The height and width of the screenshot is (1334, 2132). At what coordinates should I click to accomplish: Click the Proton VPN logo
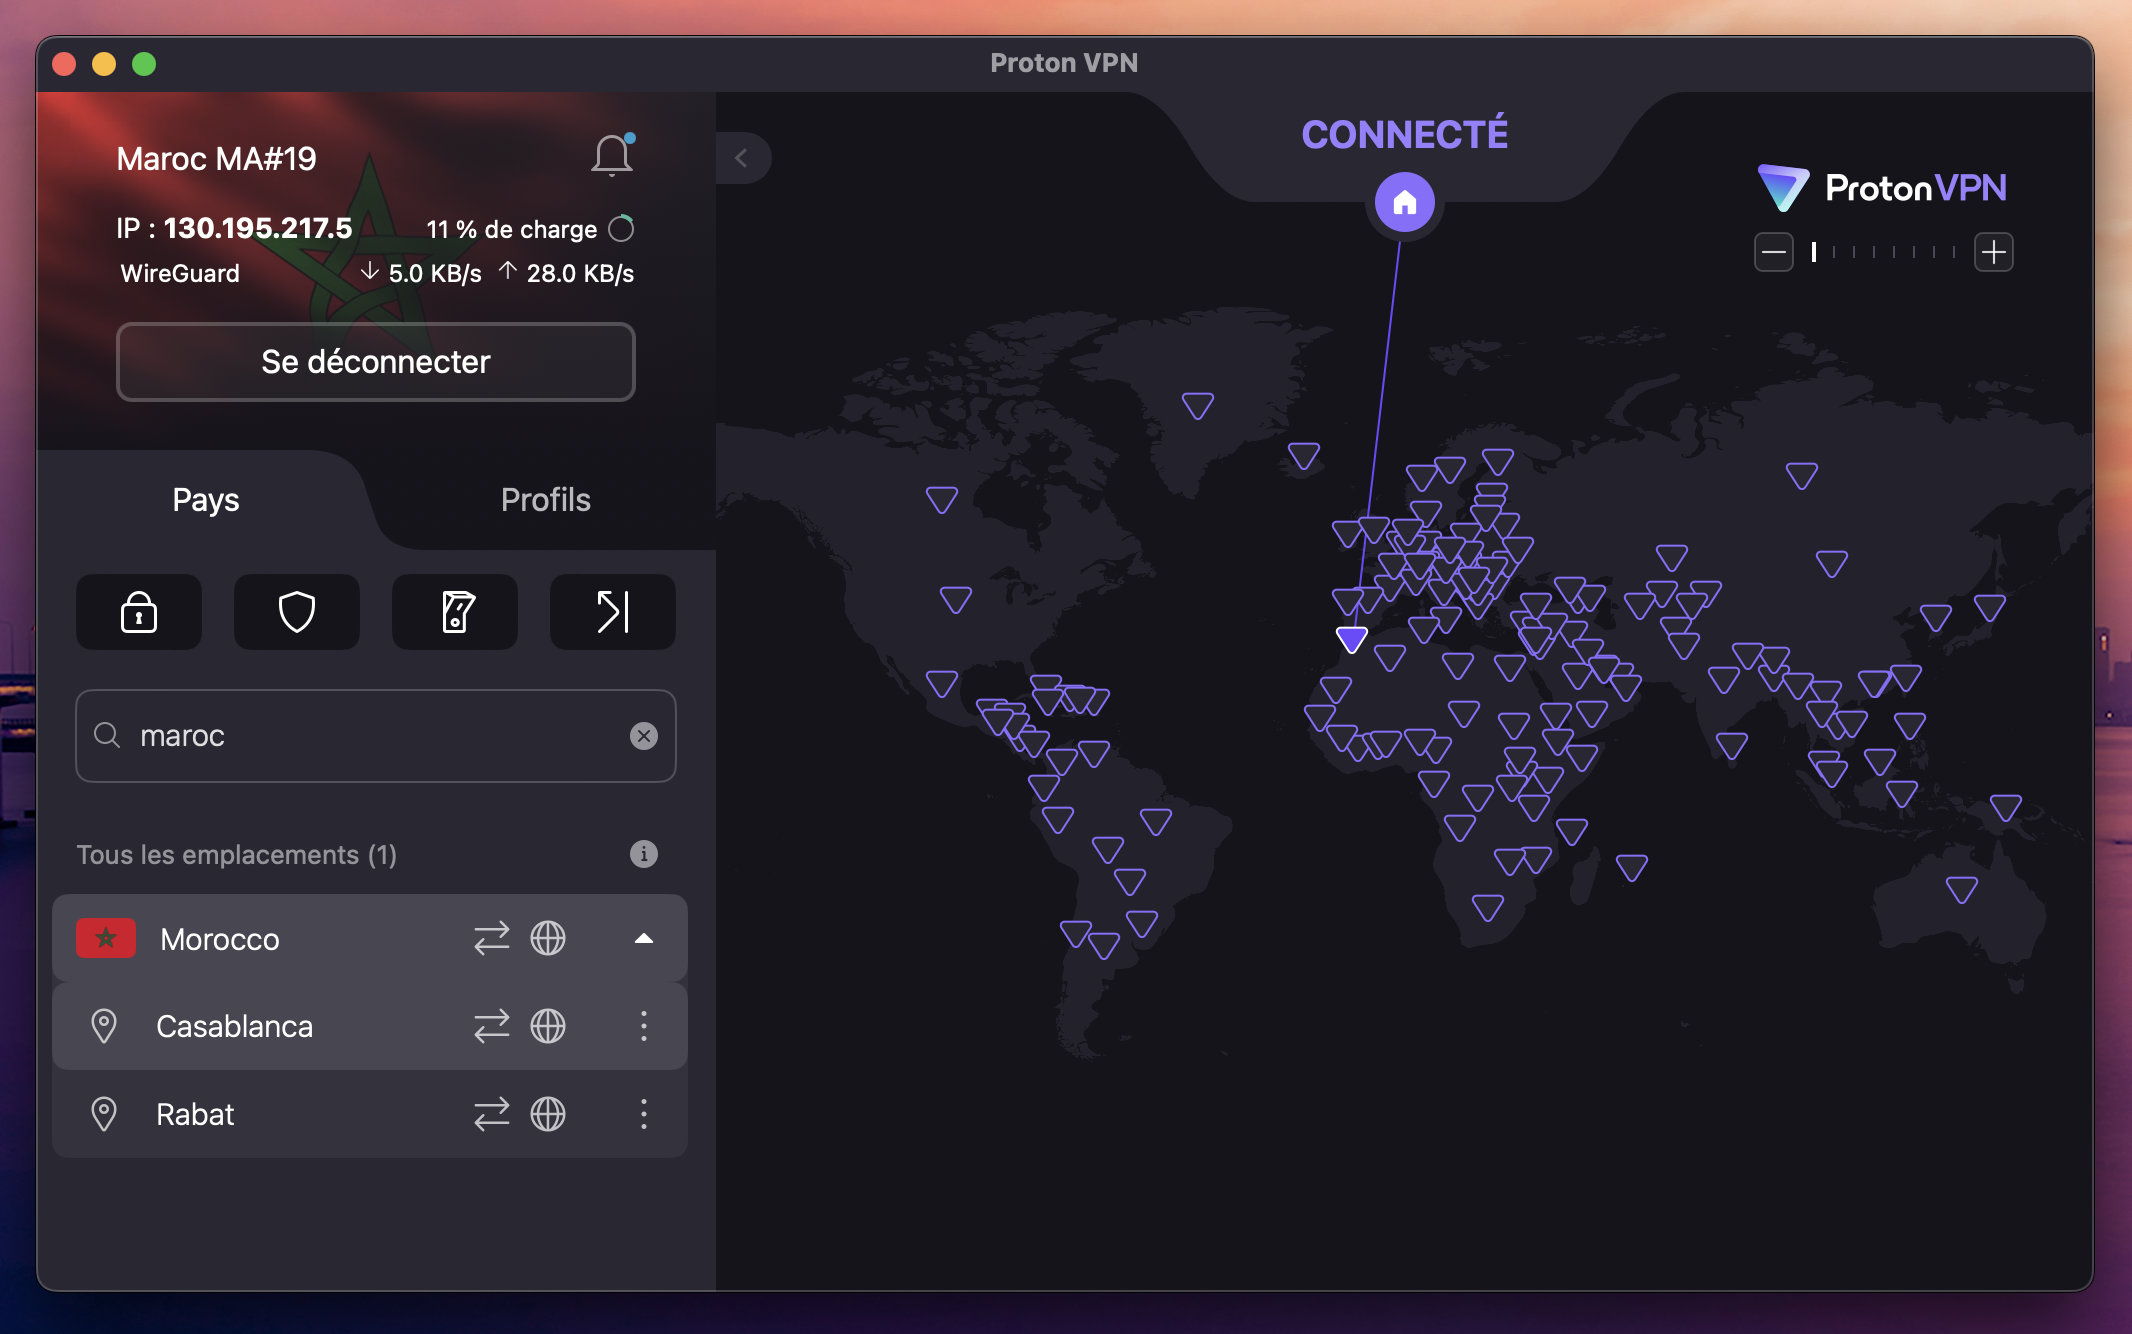[x=1882, y=188]
